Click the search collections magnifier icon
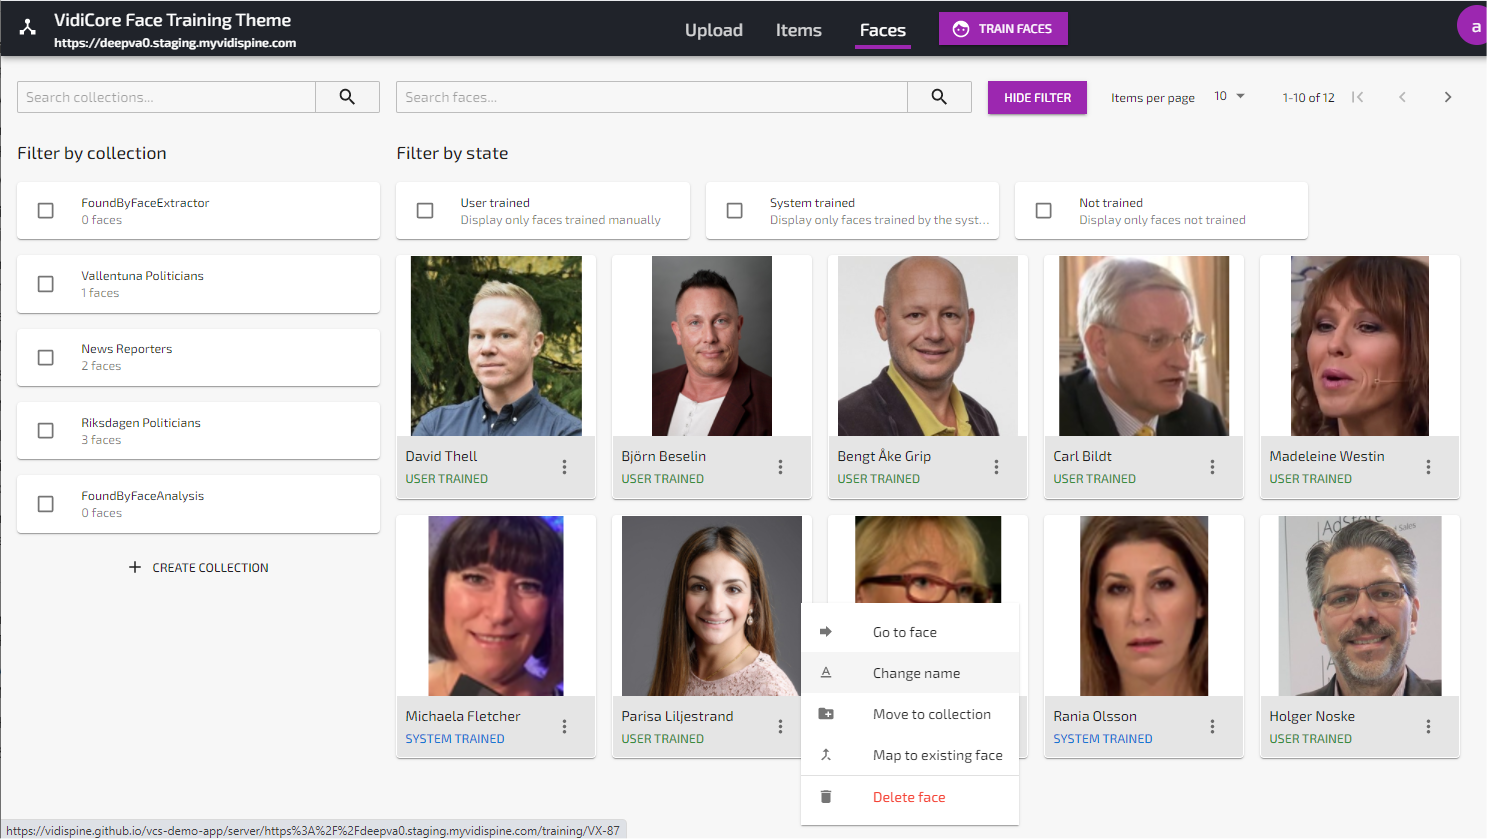Viewport: 1487px width, 839px height. 347,97
